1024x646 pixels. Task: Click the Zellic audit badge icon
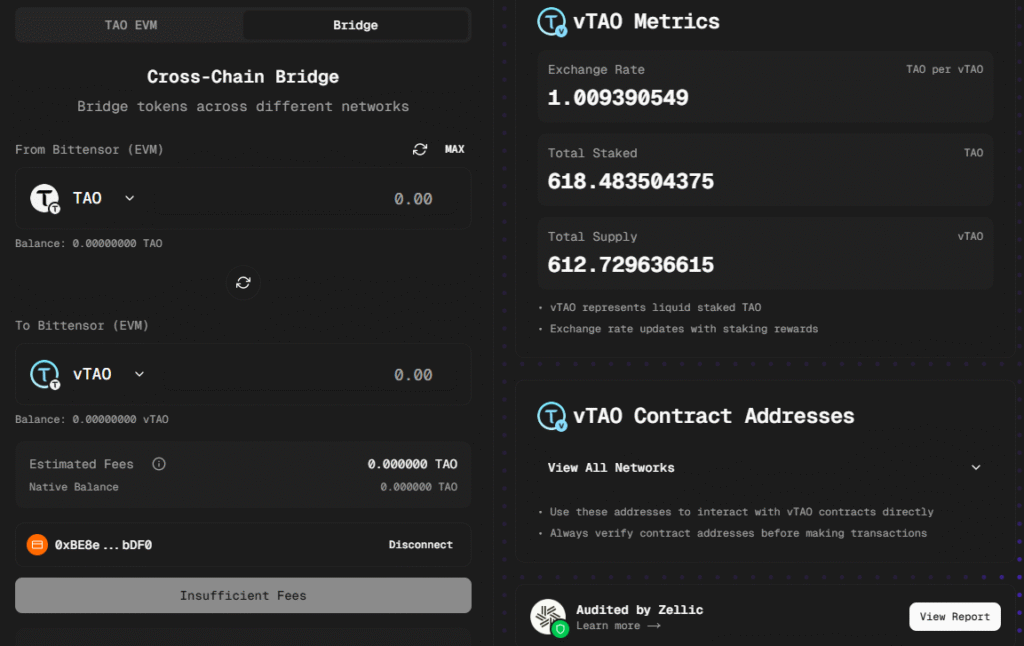point(548,617)
